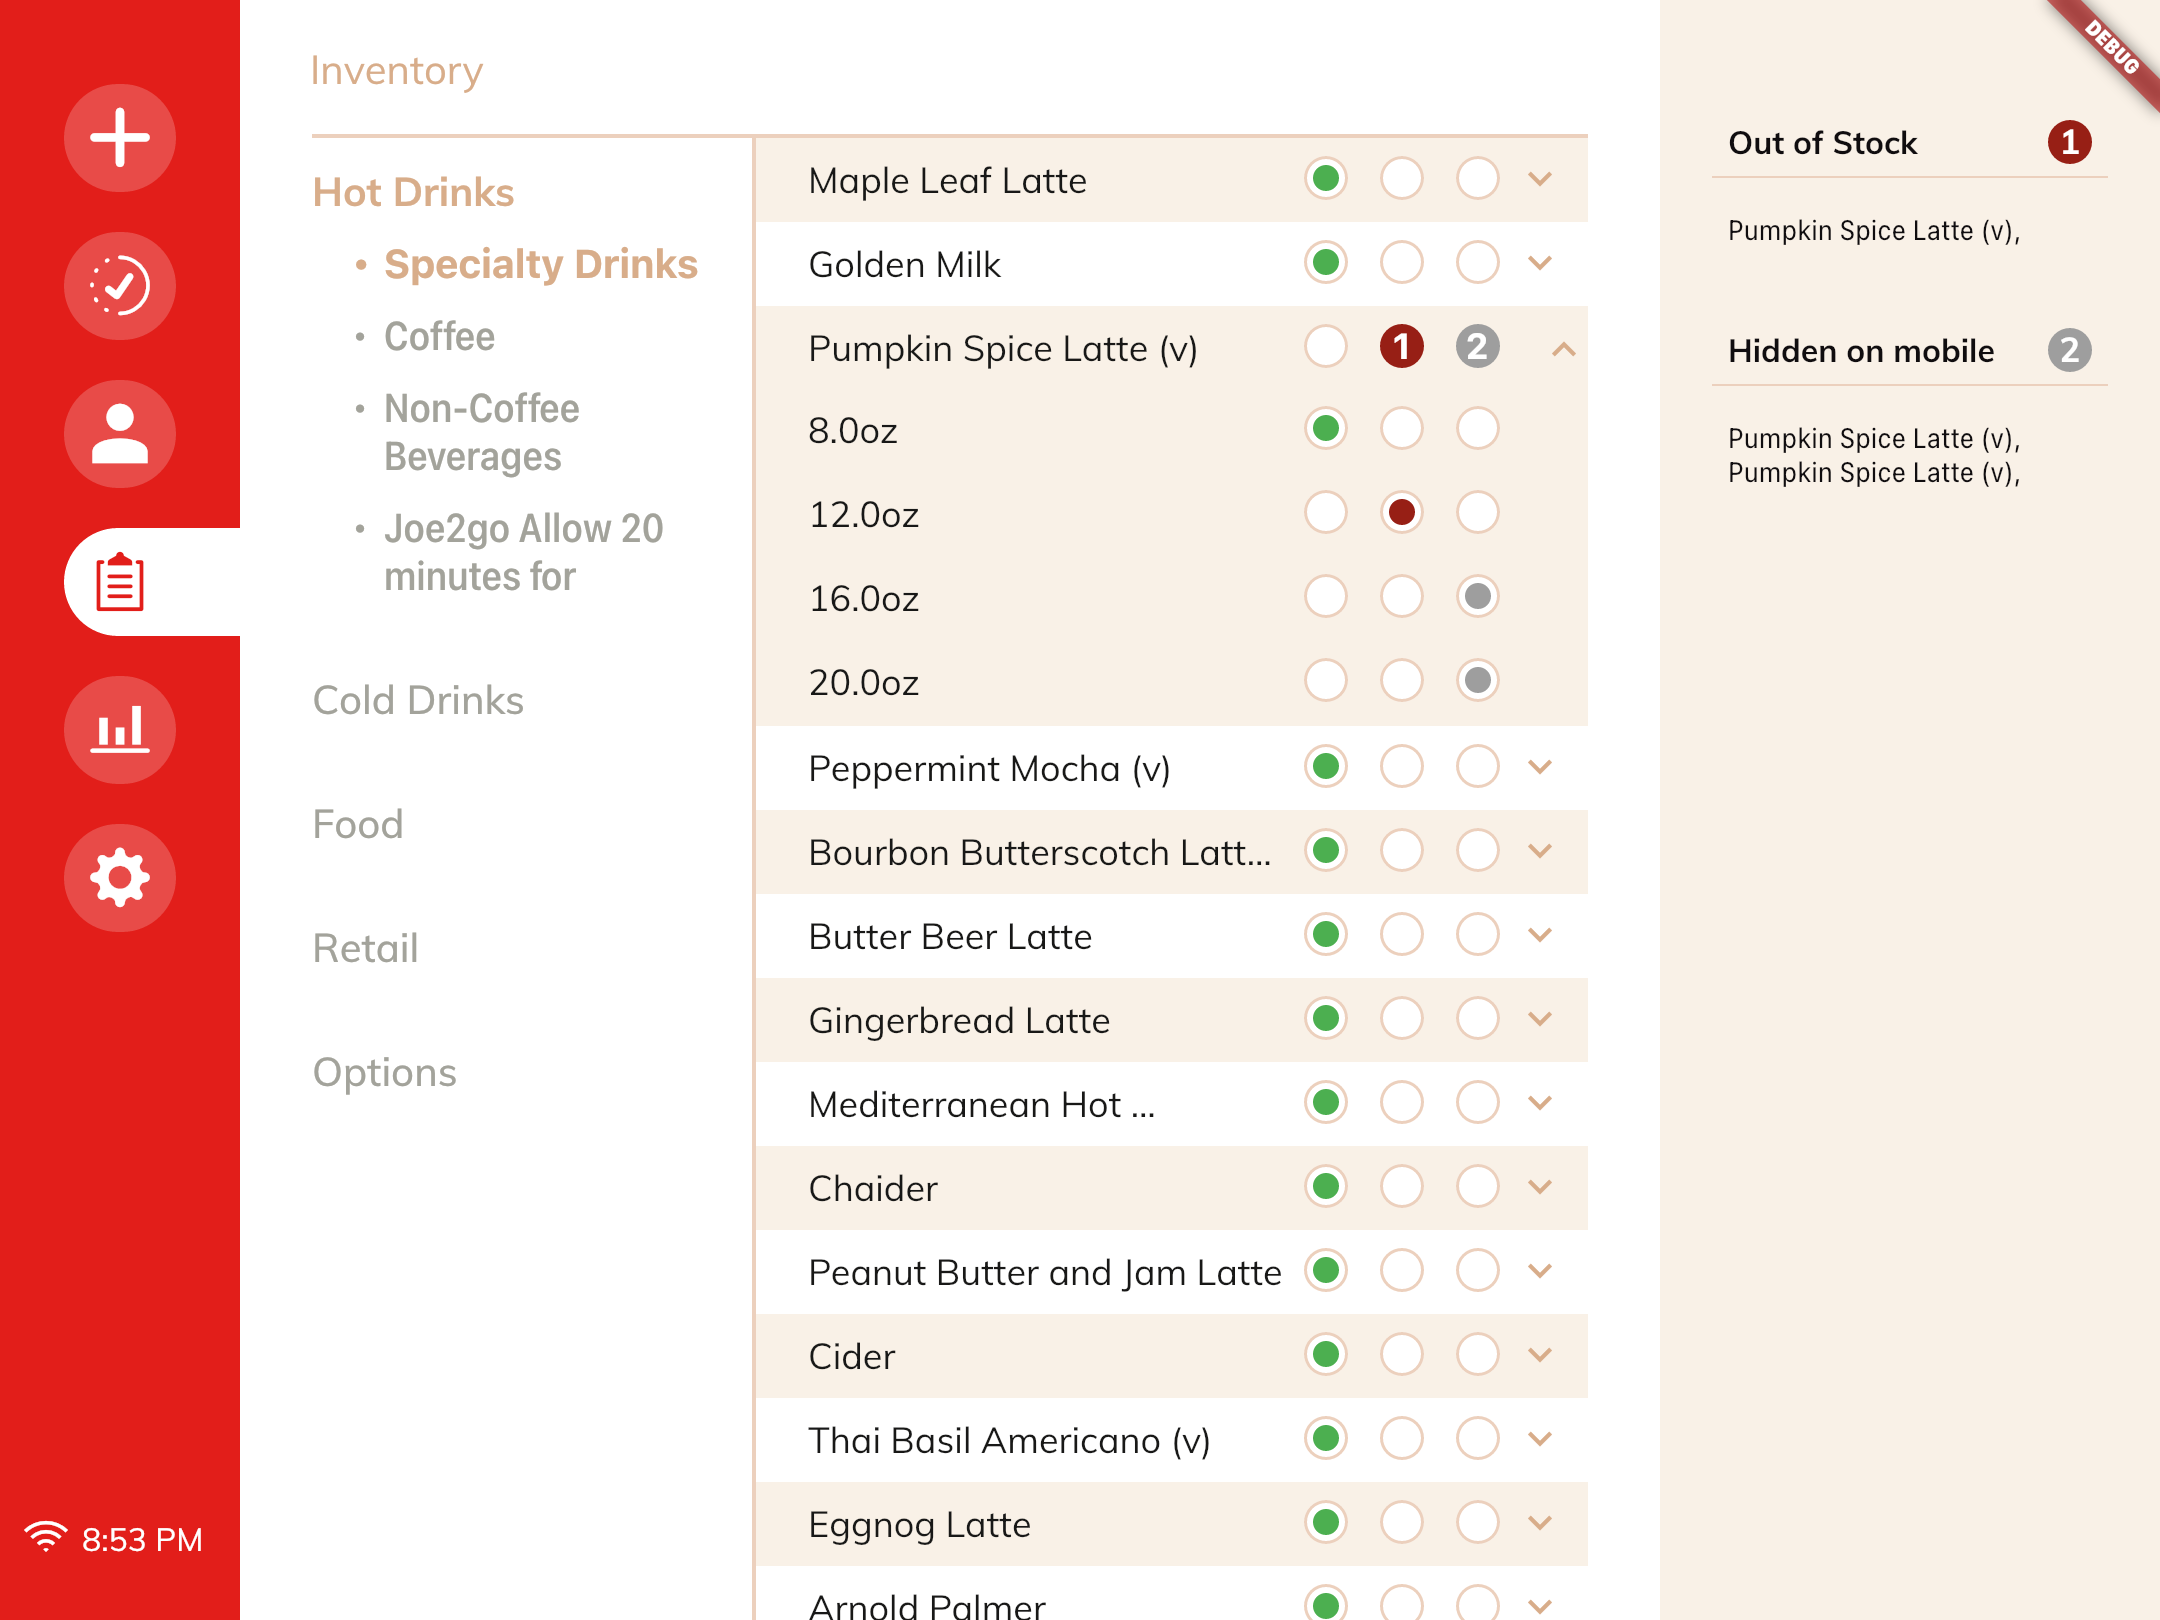Set 12.0oz size to in stock
2160x1620 pixels.
click(x=1326, y=513)
